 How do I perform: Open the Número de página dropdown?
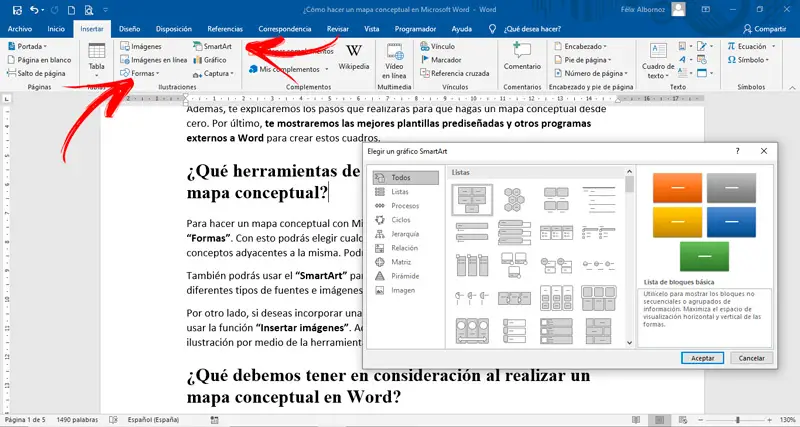(x=591, y=73)
